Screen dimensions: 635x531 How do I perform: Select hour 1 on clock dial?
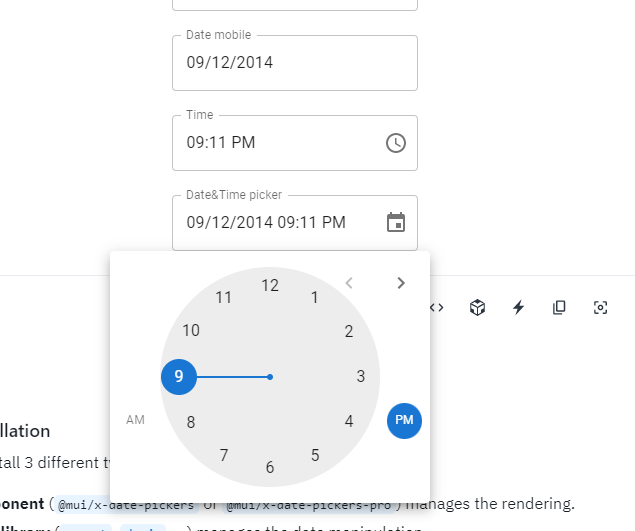click(315, 298)
